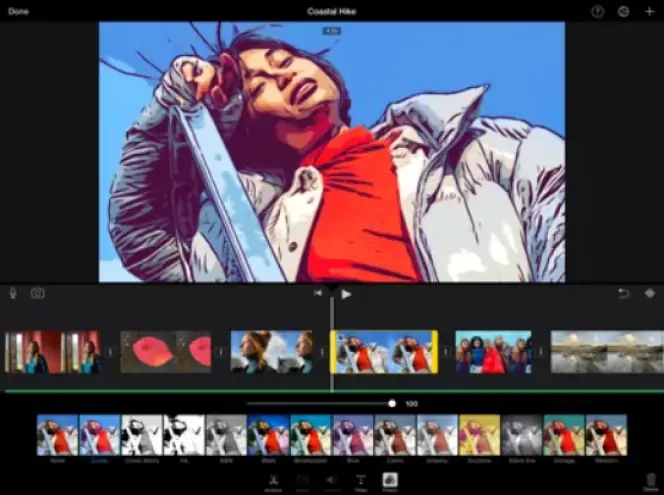Open transition between hallway and lips clips
This screenshot has height=495, width=664.
110,352
